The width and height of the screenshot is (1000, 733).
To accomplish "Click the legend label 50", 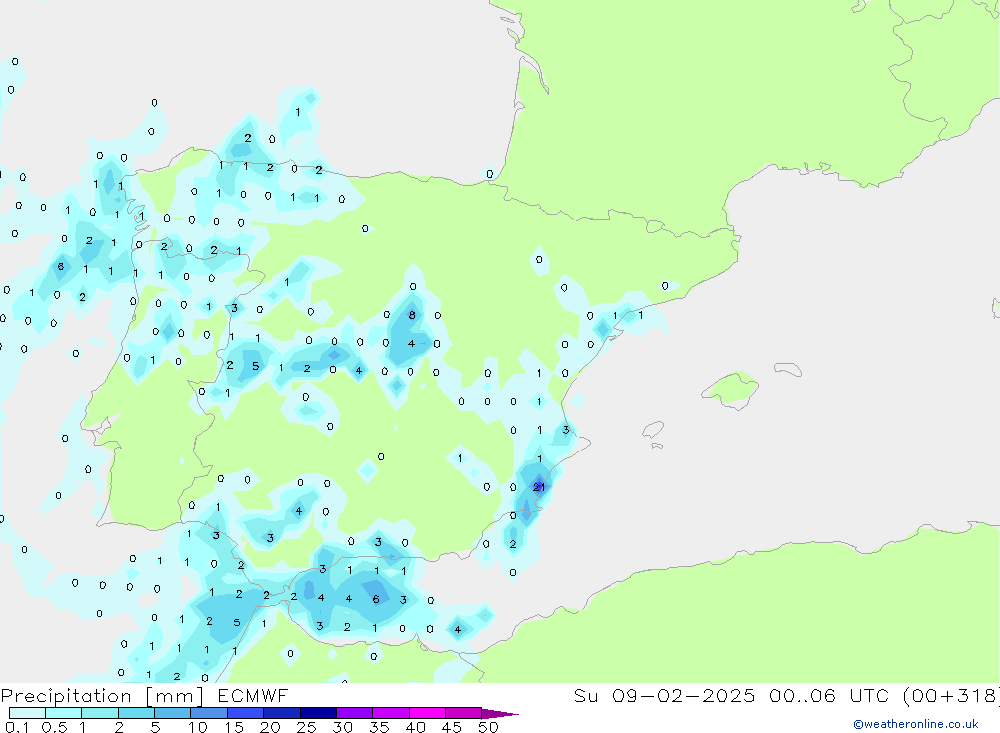I will (487, 727).
